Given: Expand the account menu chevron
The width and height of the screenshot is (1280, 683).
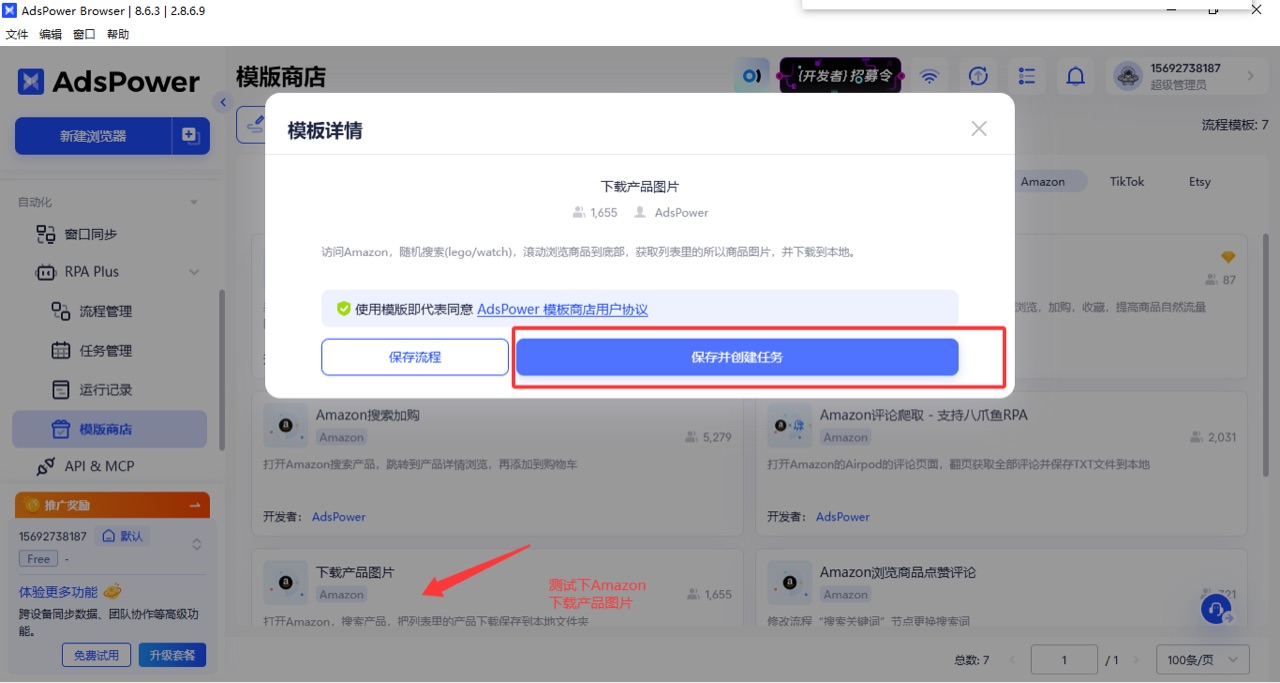Looking at the screenshot, I should click(1250, 76).
